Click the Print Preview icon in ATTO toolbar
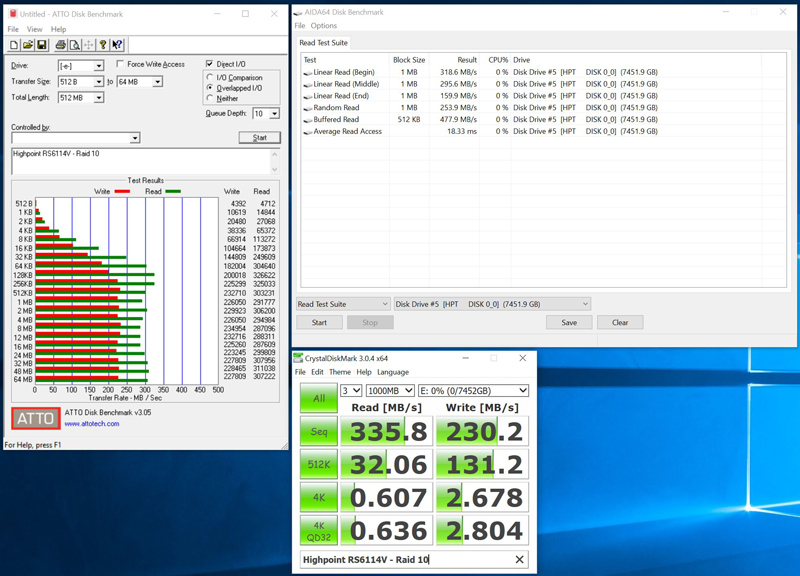 [74, 45]
